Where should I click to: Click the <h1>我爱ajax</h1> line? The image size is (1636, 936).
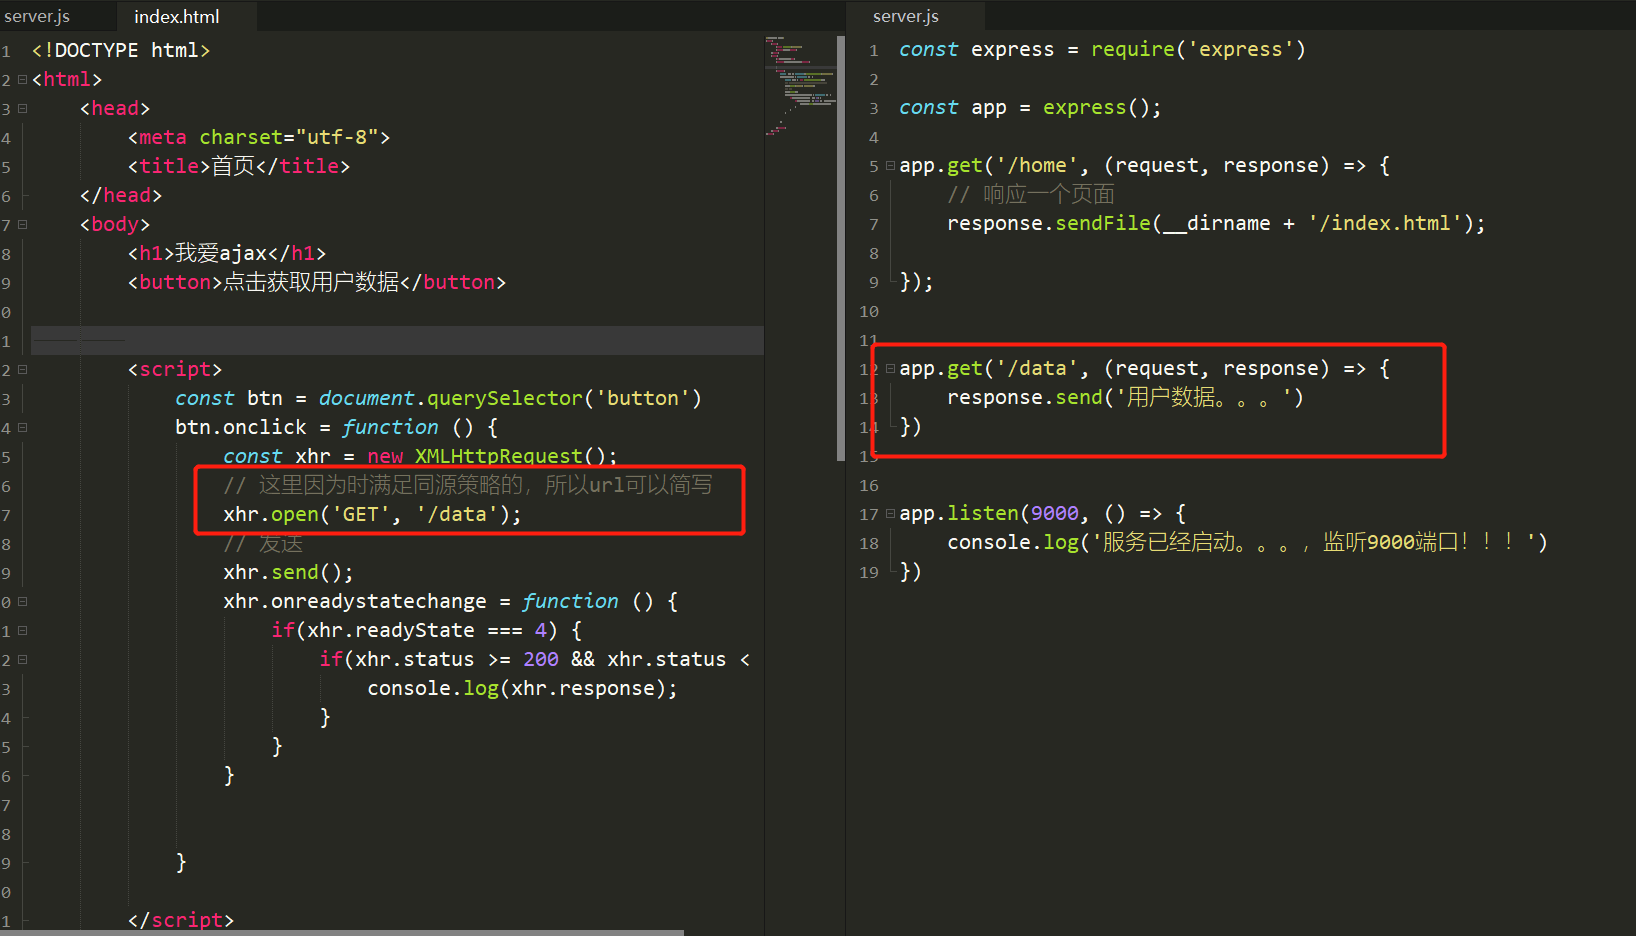coord(227,253)
